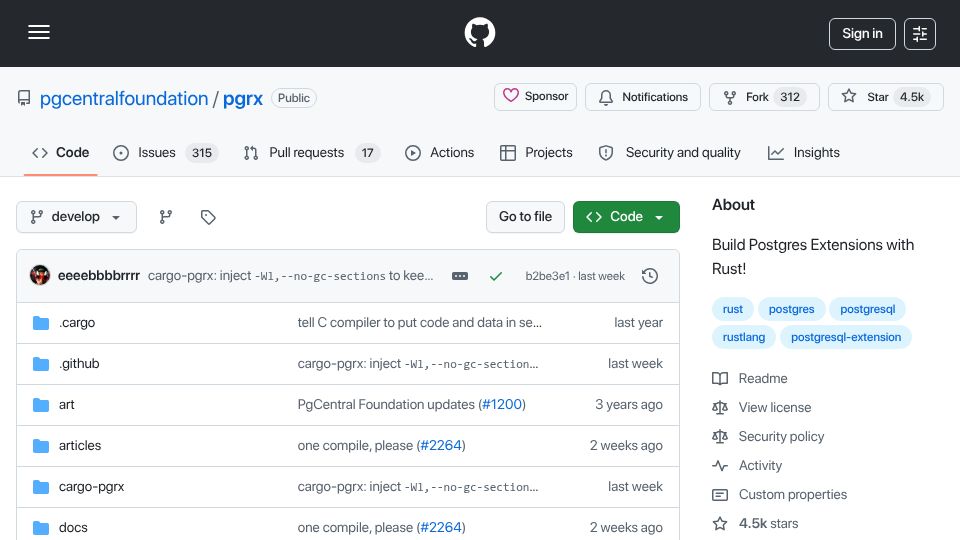Go to the Actions tab

440,152
